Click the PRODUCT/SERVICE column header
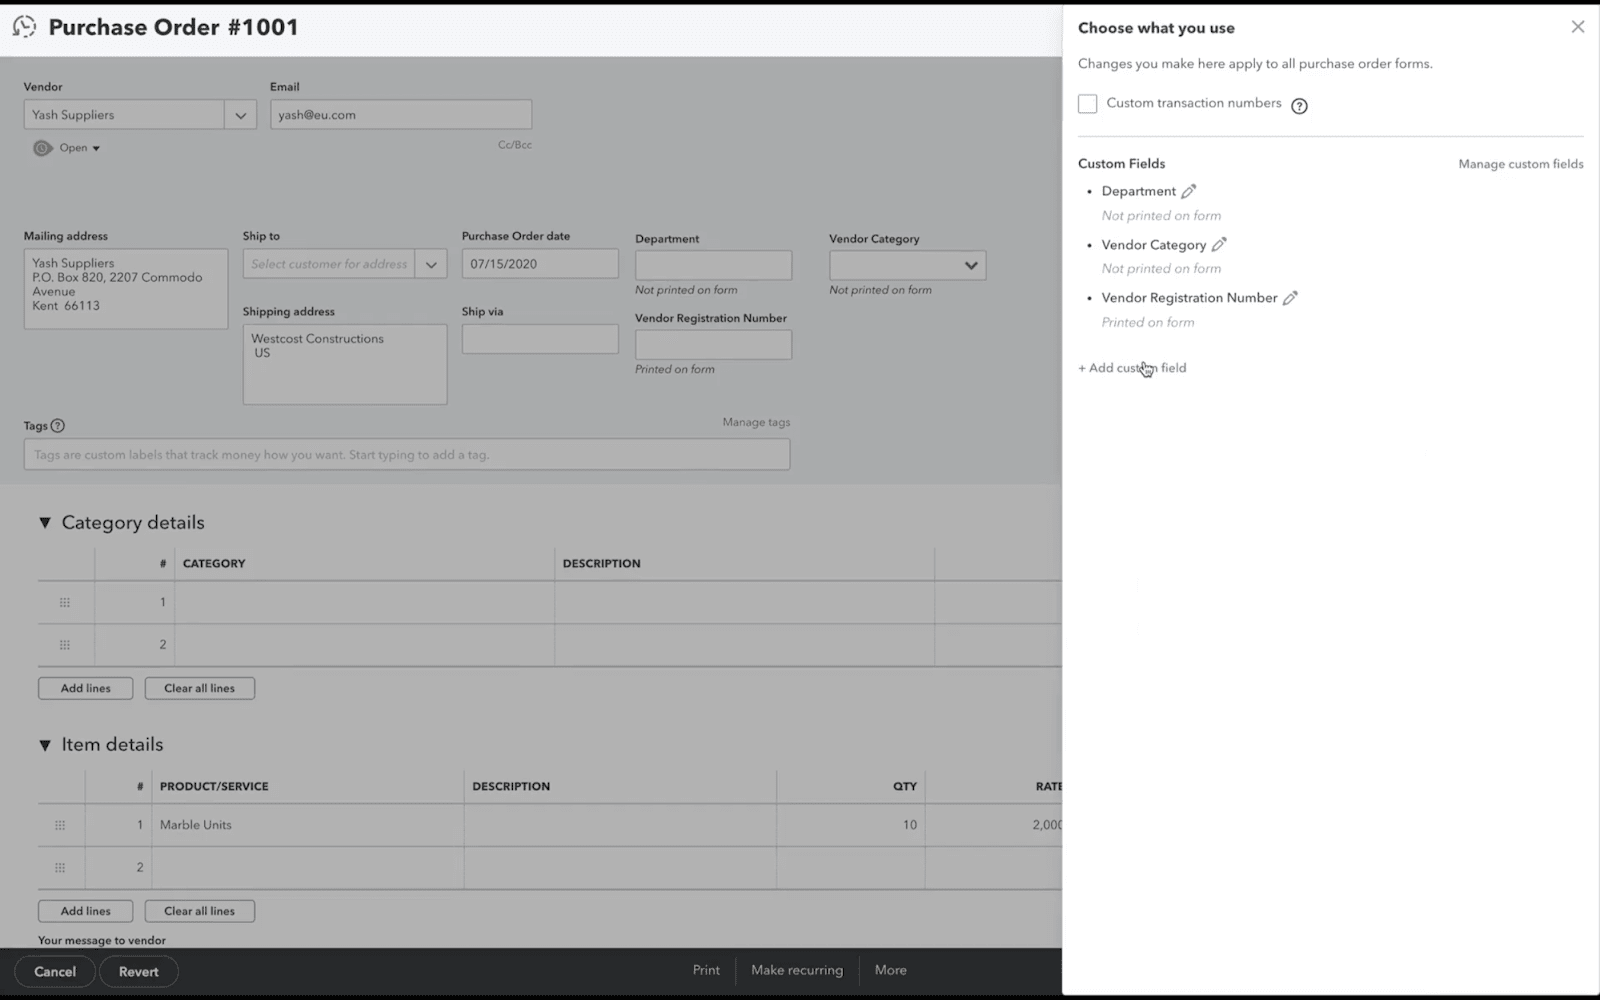1600x1000 pixels. click(x=214, y=787)
